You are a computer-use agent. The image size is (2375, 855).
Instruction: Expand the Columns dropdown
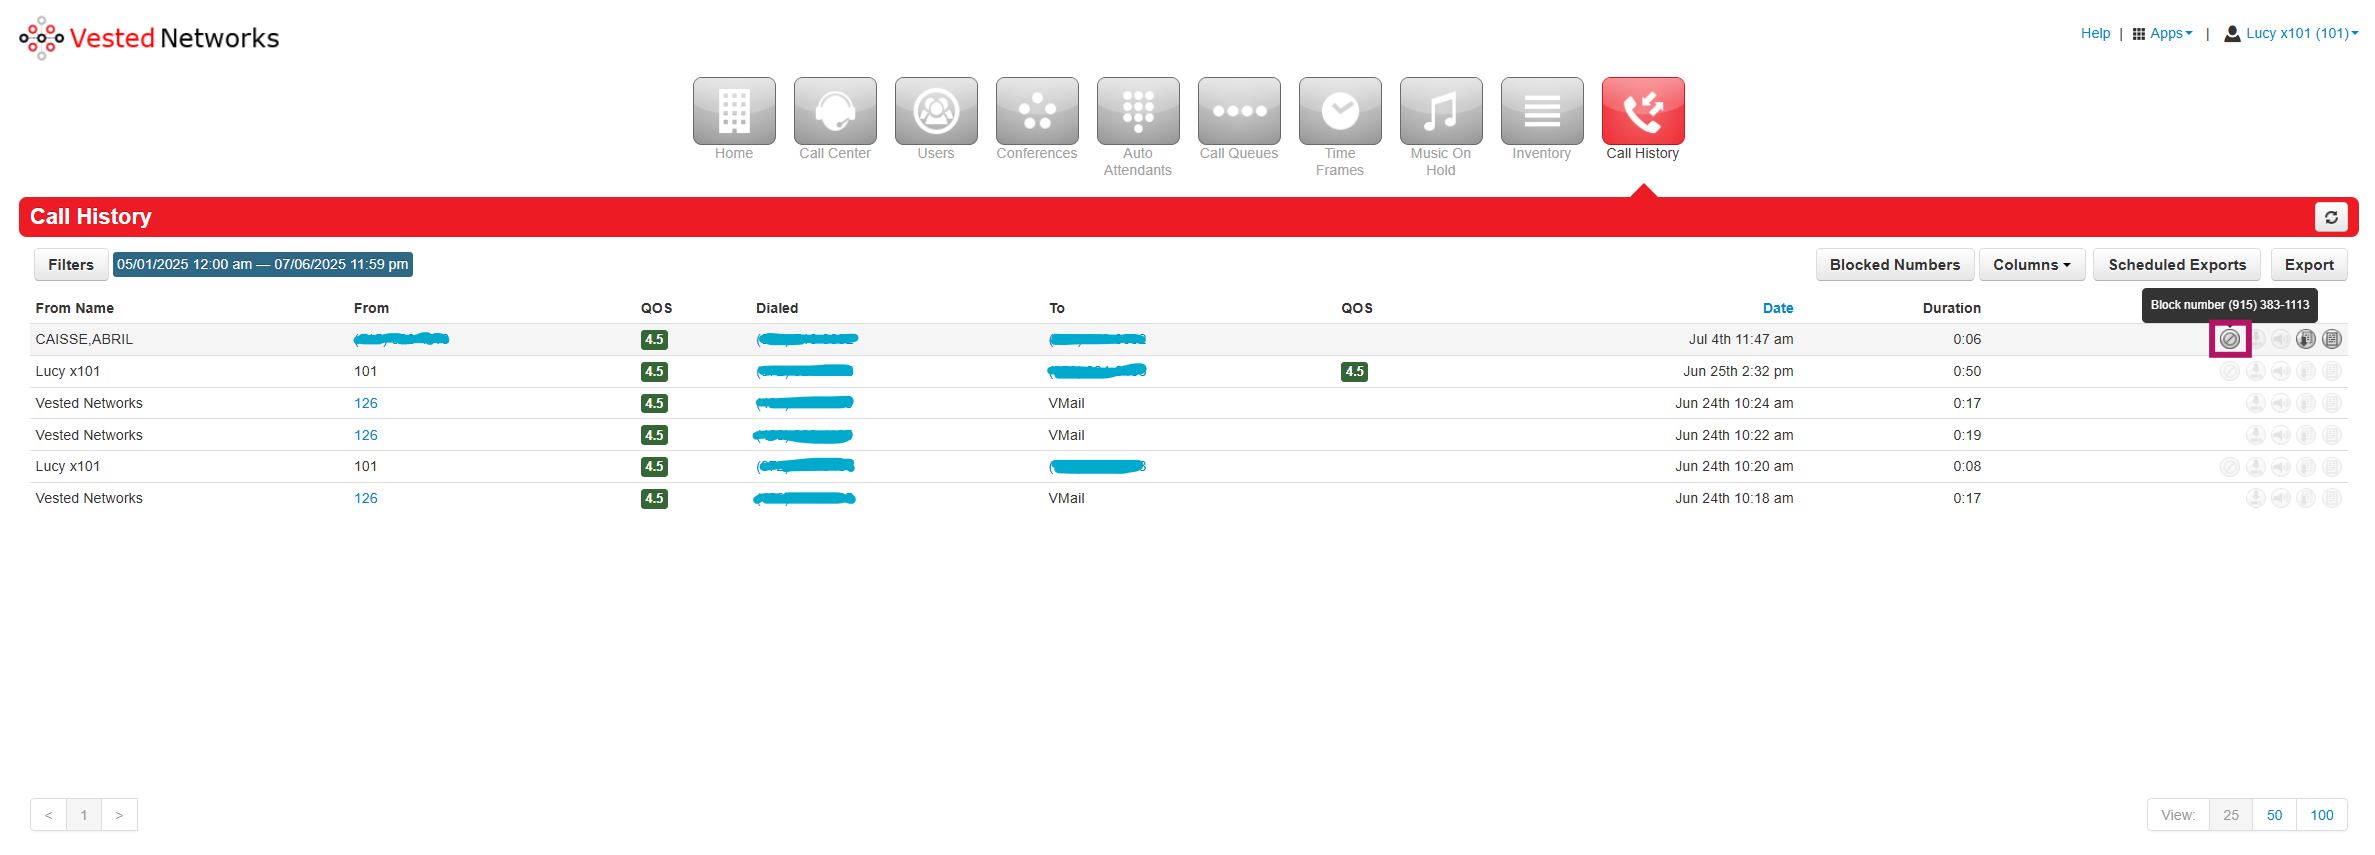click(x=2031, y=265)
